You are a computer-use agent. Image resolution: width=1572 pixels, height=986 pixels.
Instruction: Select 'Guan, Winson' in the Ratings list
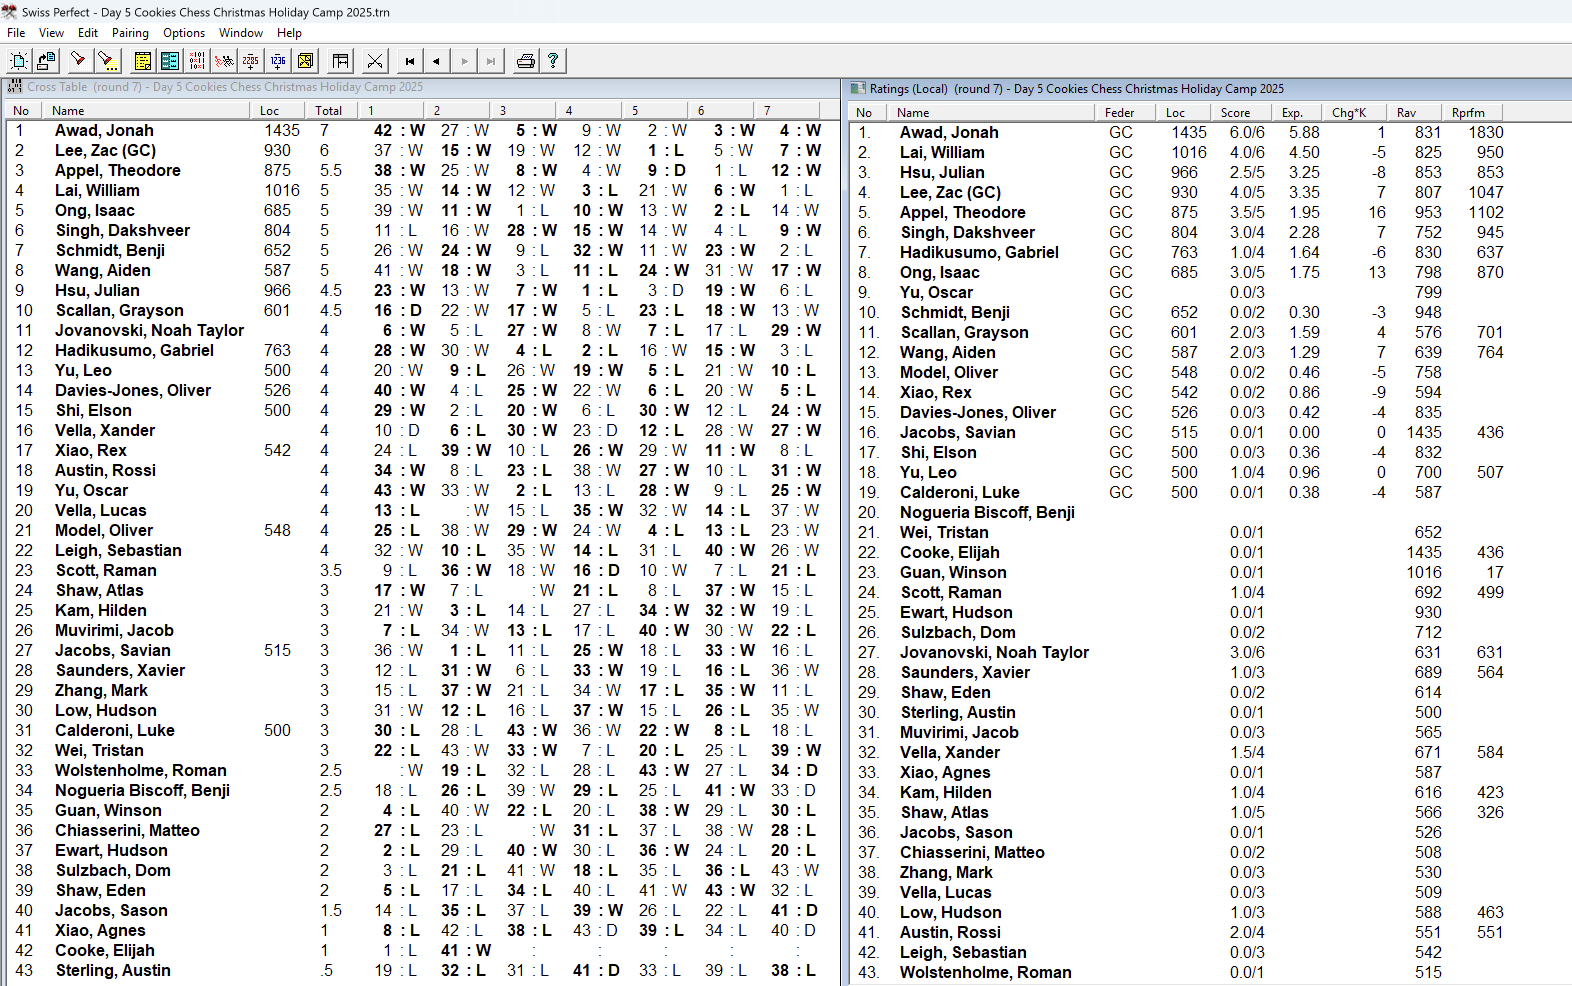953,572
